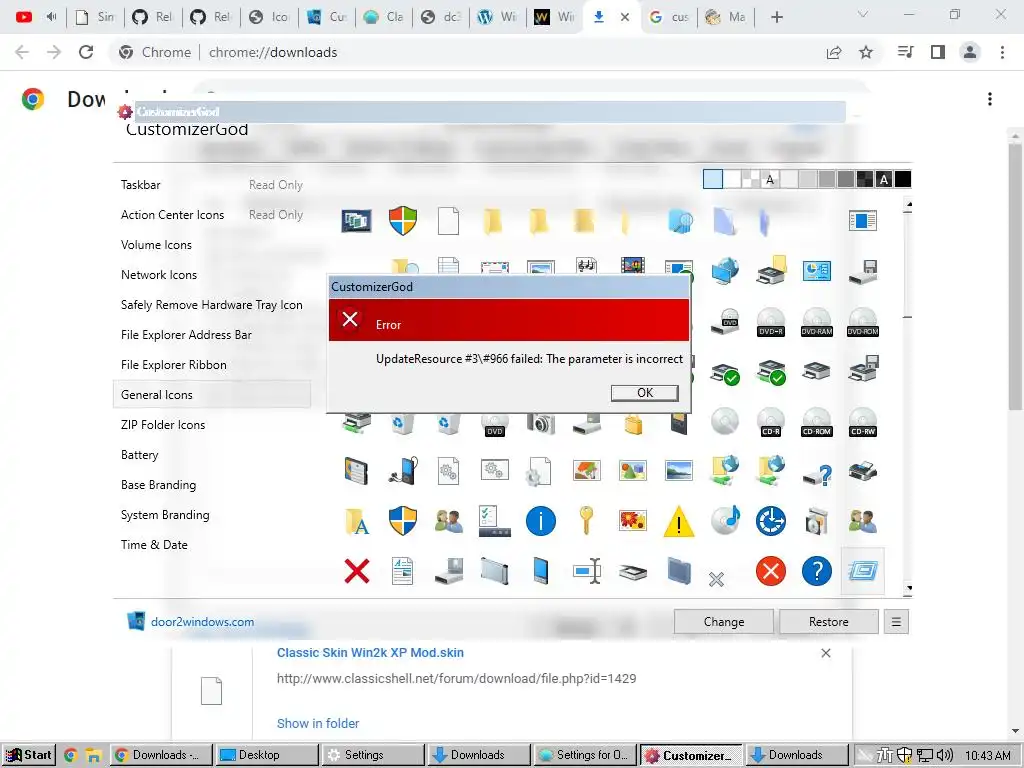
Task: Select the blank document icon
Action: (448, 221)
